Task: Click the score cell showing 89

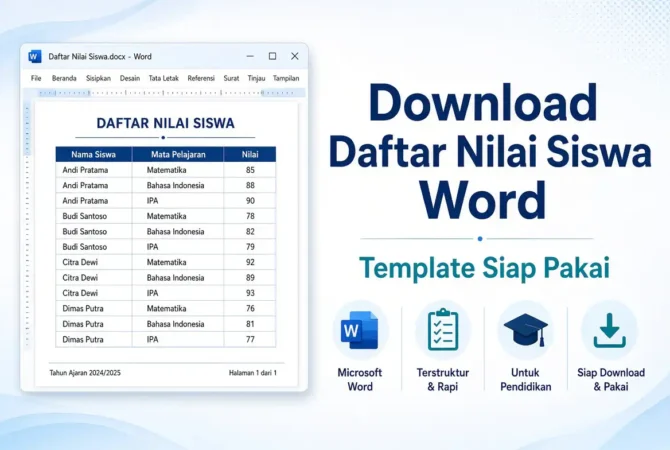Action: 250,278
